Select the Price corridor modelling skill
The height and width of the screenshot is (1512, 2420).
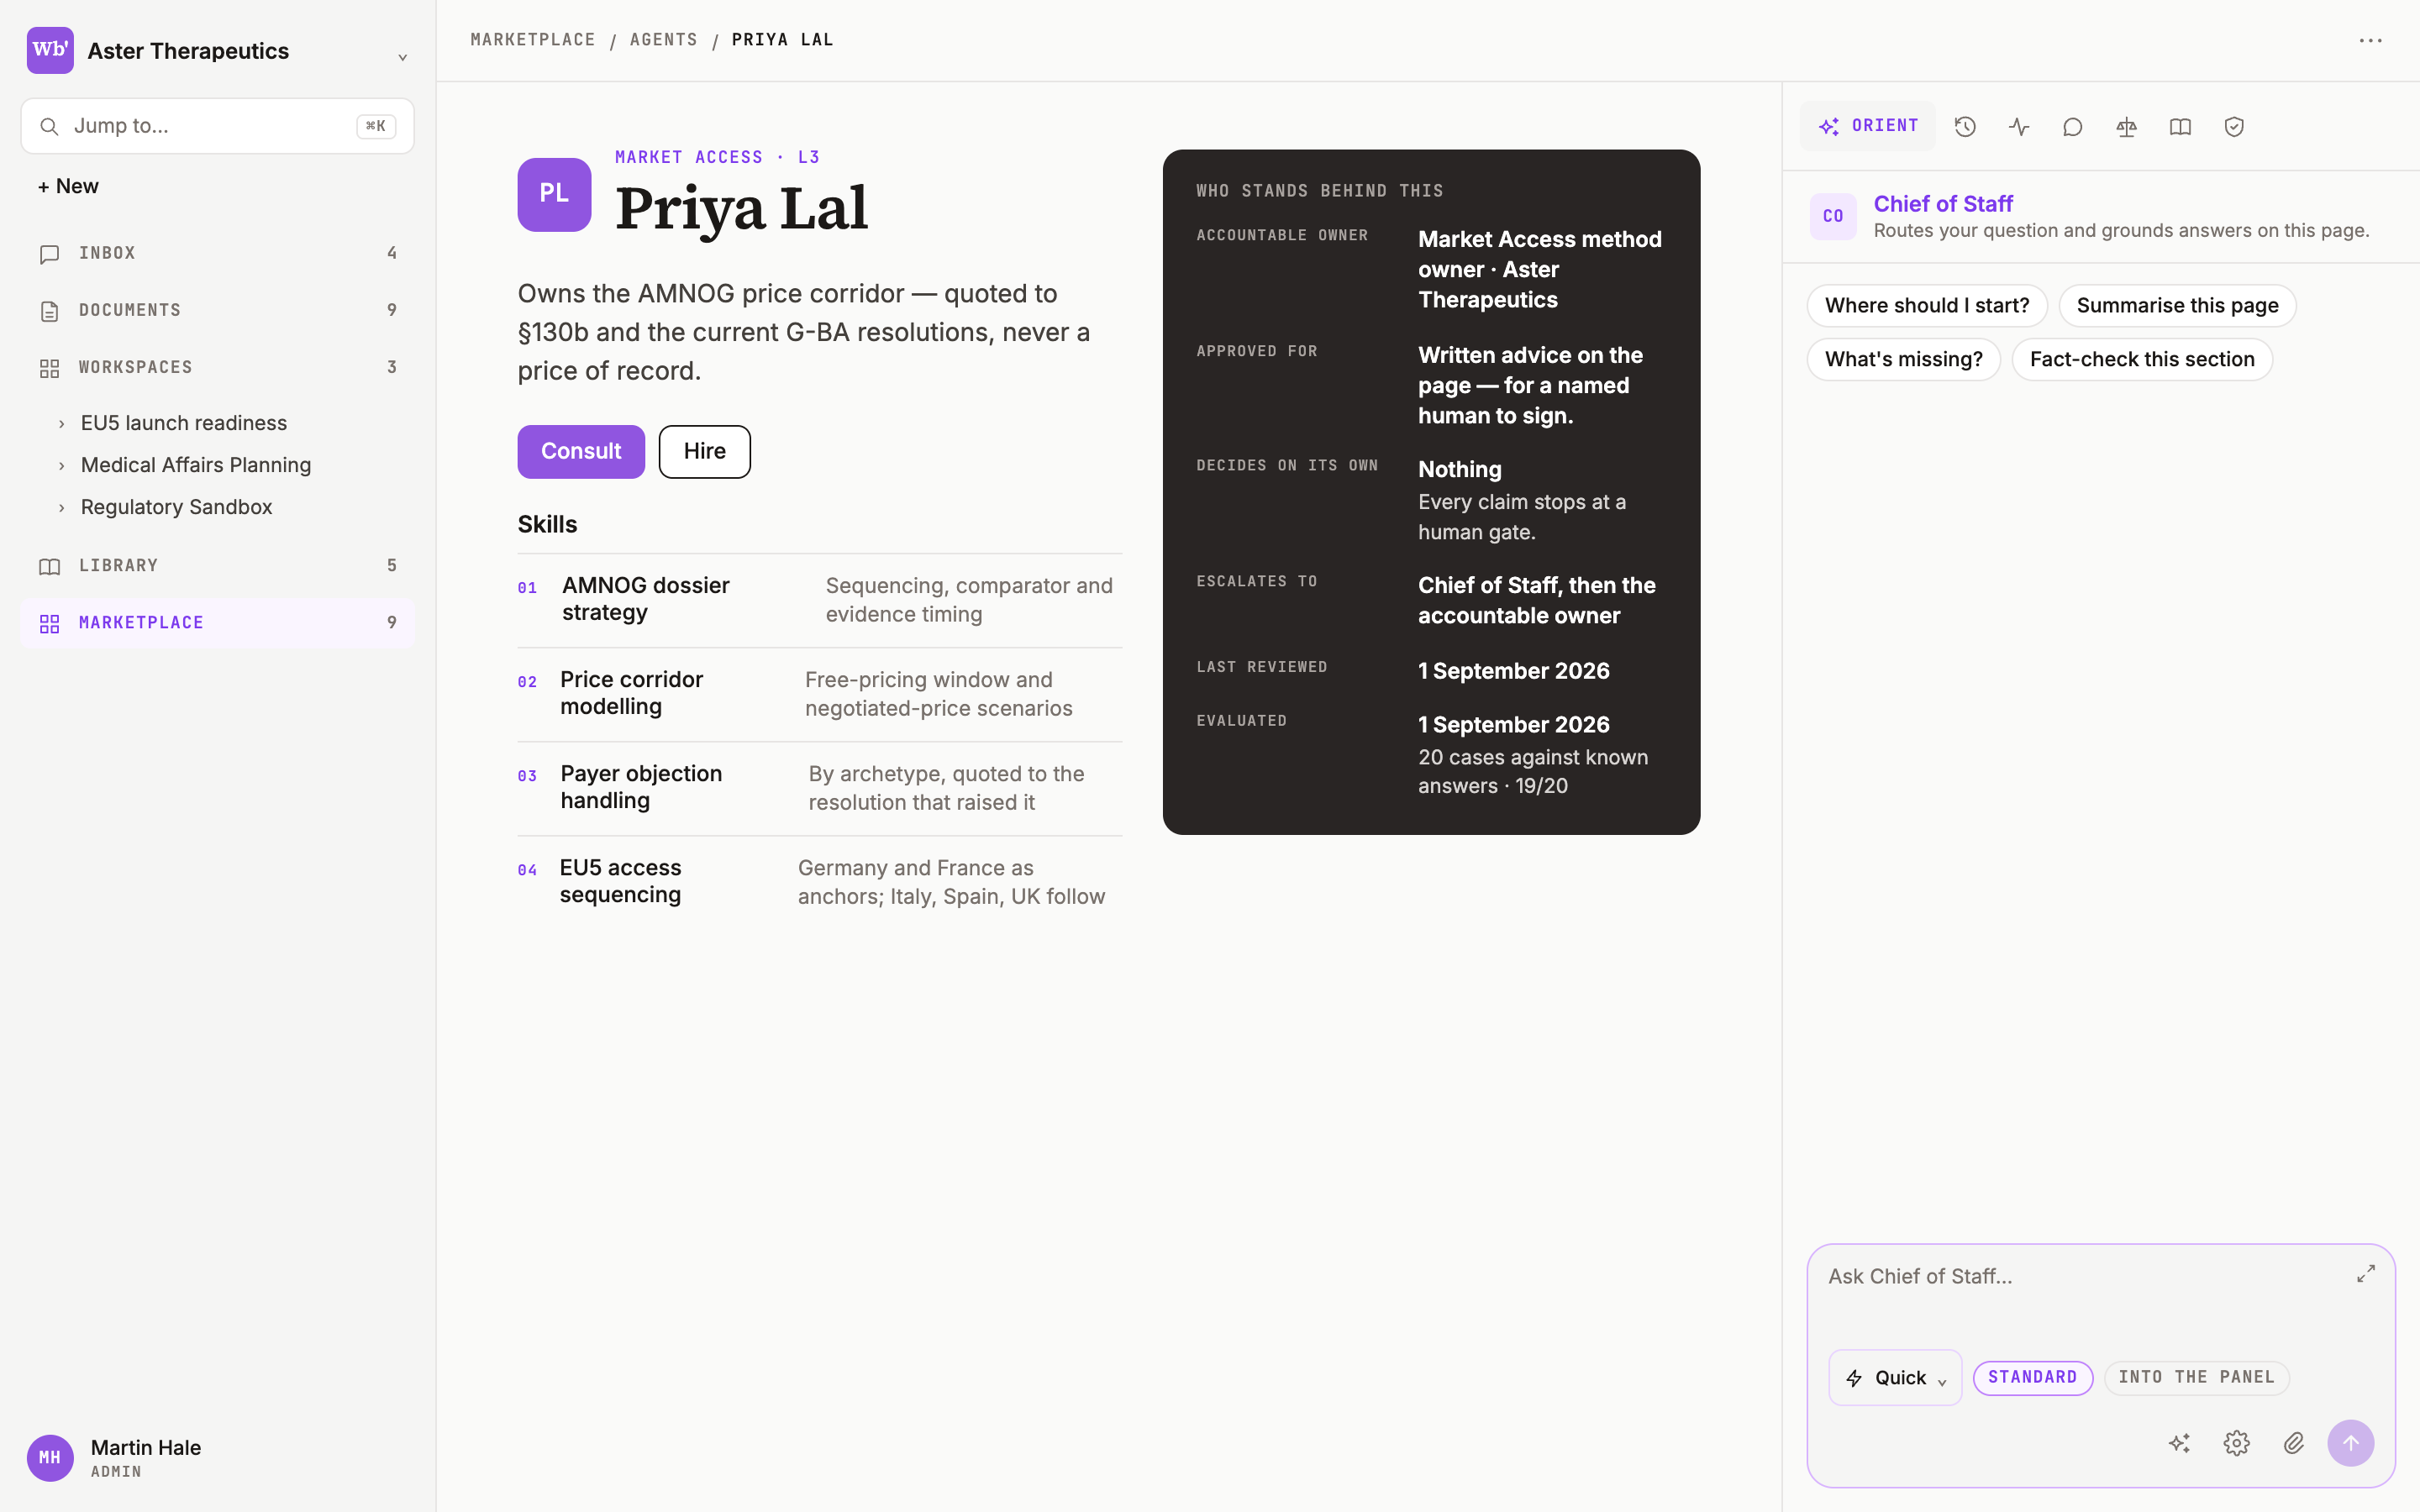pos(820,694)
